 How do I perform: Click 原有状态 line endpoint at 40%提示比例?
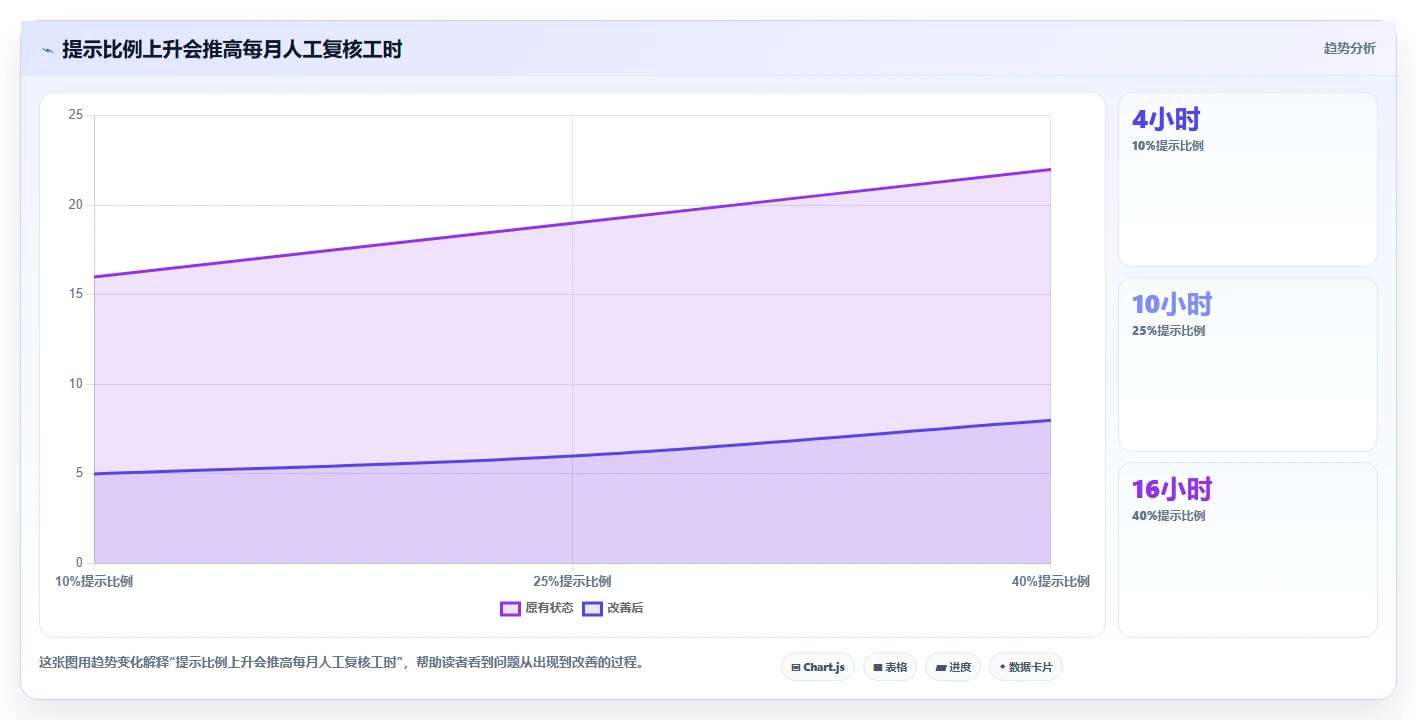(1050, 169)
